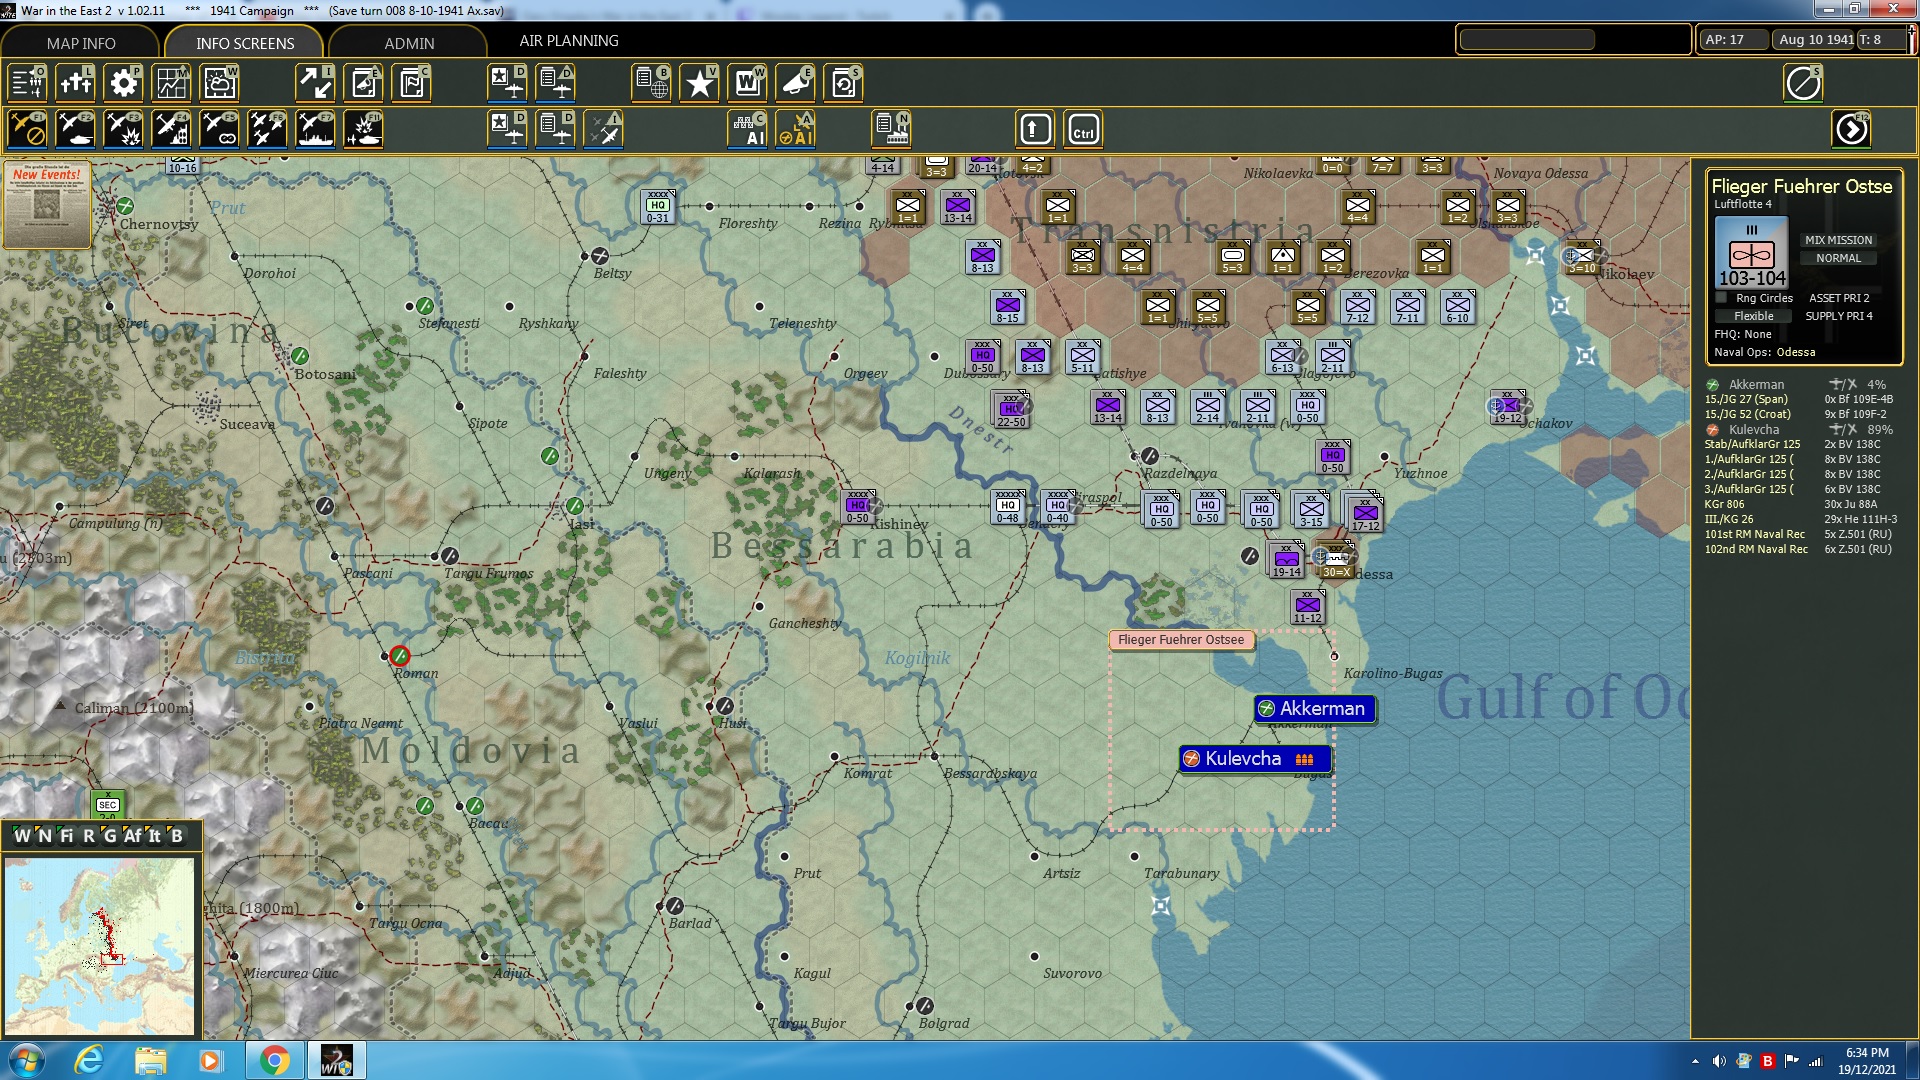Click the empty search field in top bar
The width and height of the screenshot is (1920, 1080).
click(x=1527, y=40)
